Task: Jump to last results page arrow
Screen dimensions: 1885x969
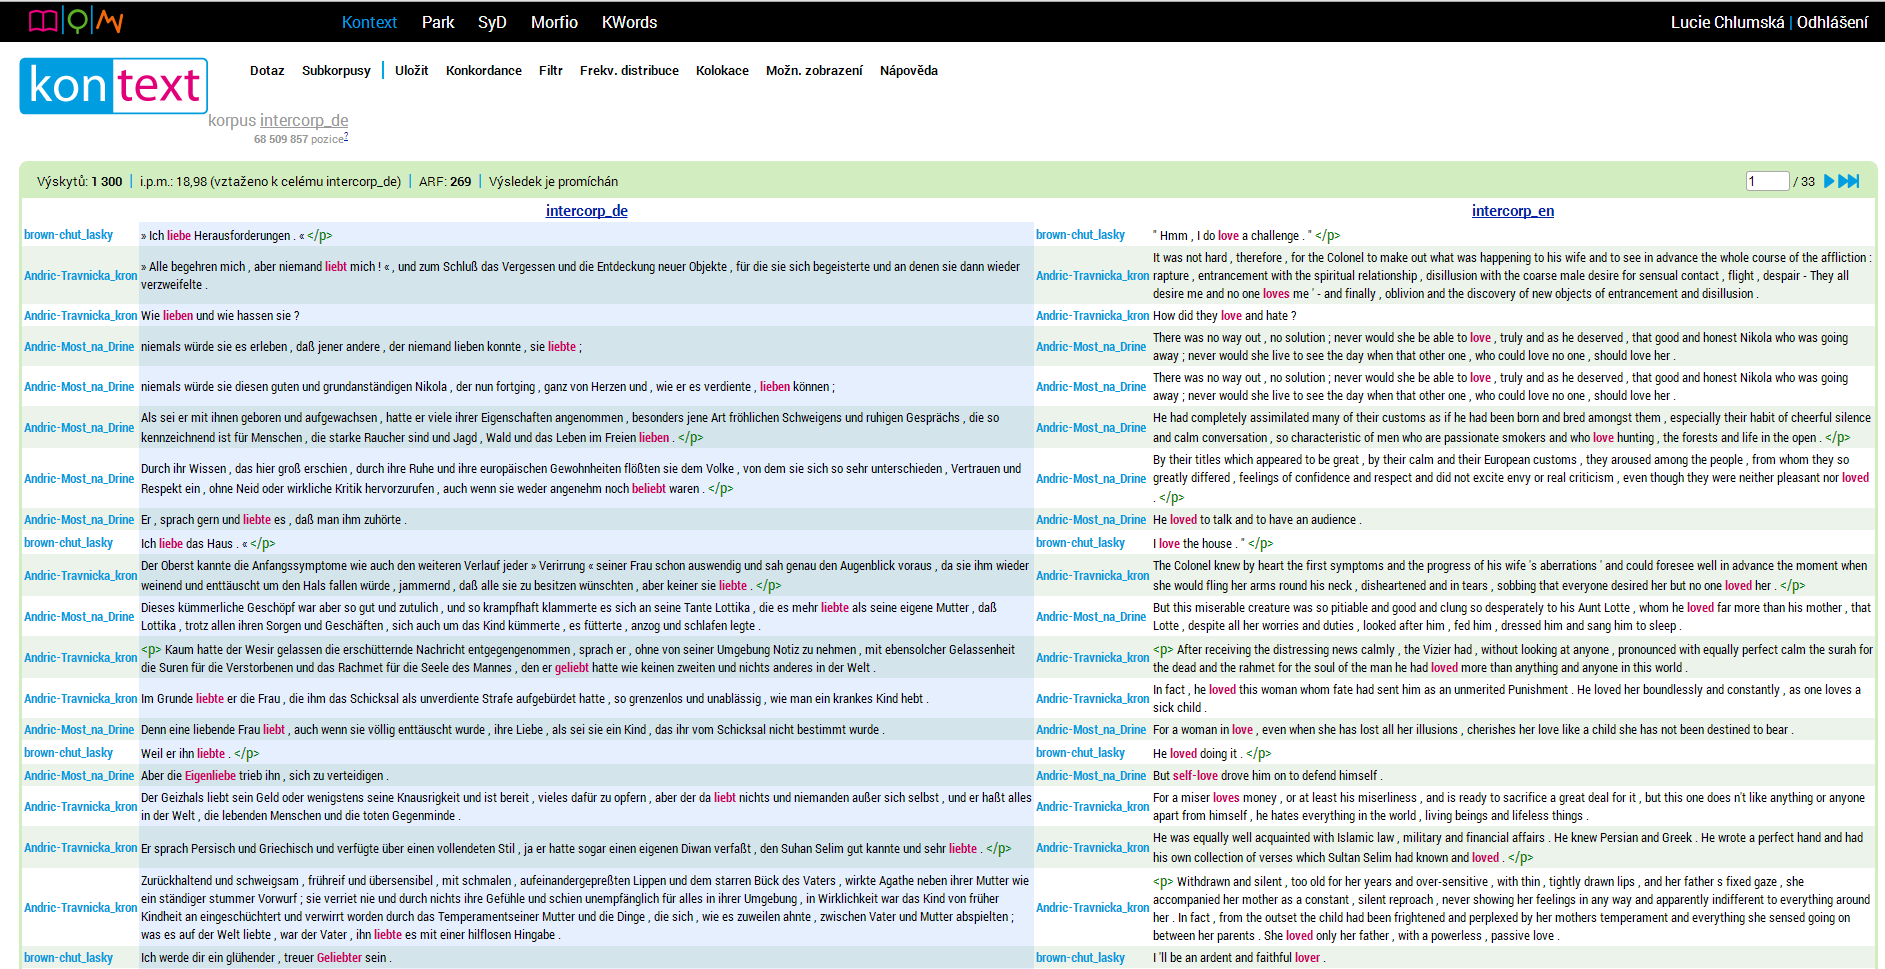Action: (x=1849, y=181)
